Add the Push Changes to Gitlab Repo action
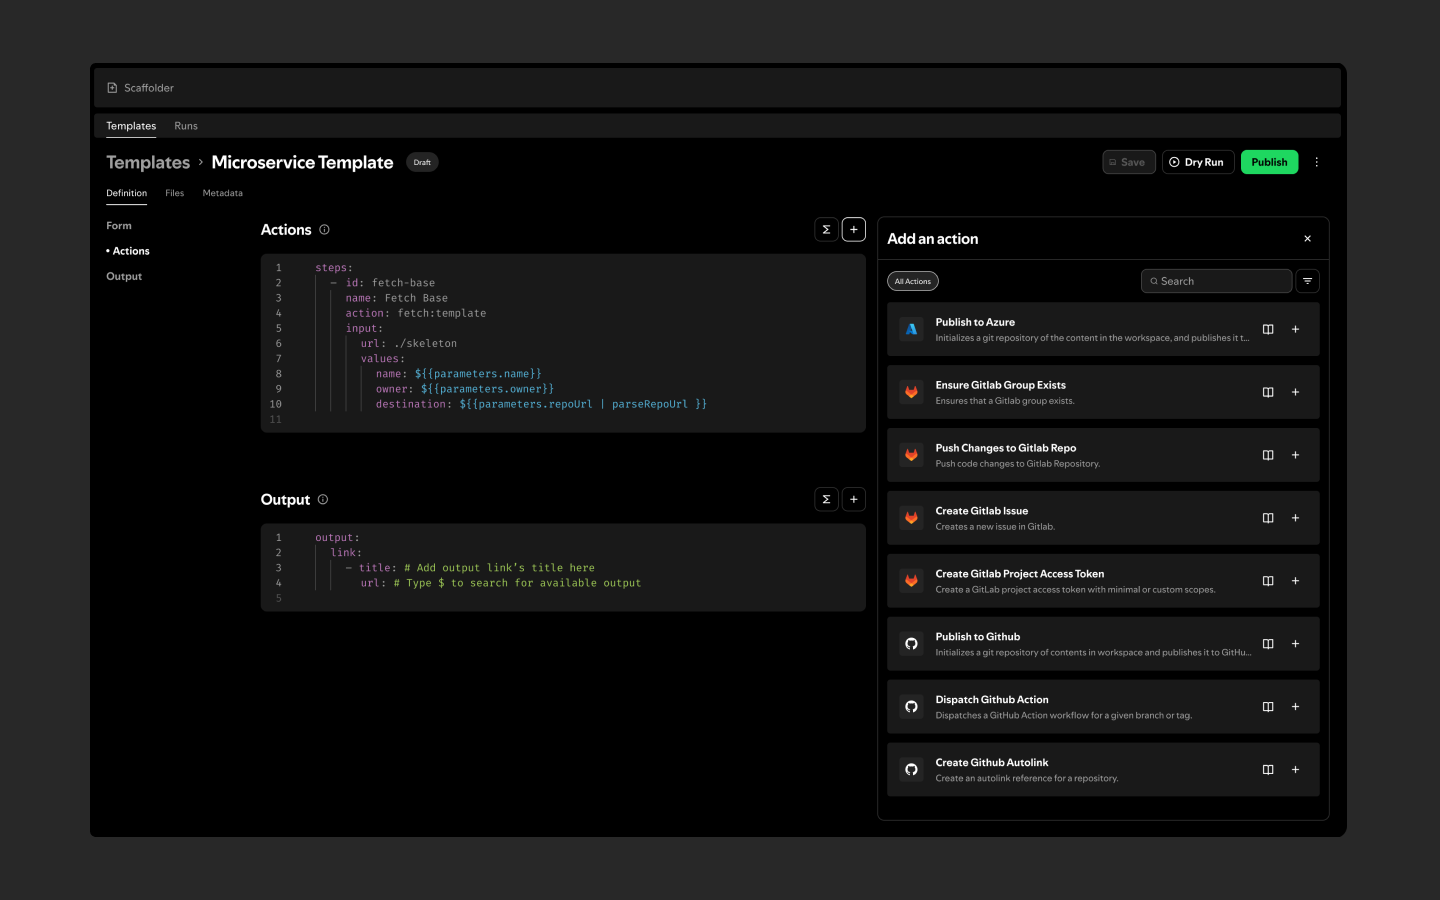Screen dimensions: 1440x900 [x=1295, y=455]
